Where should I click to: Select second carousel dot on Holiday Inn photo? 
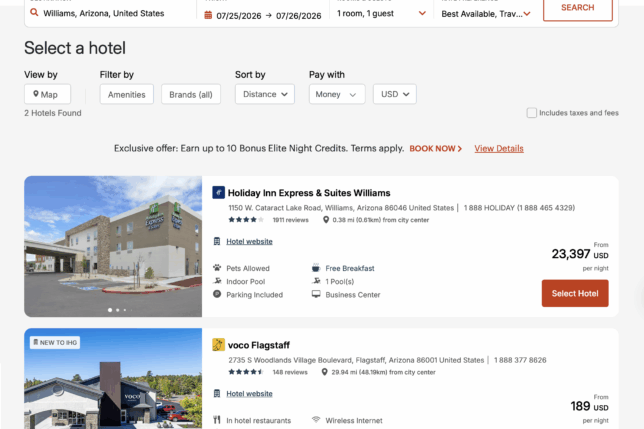click(117, 310)
